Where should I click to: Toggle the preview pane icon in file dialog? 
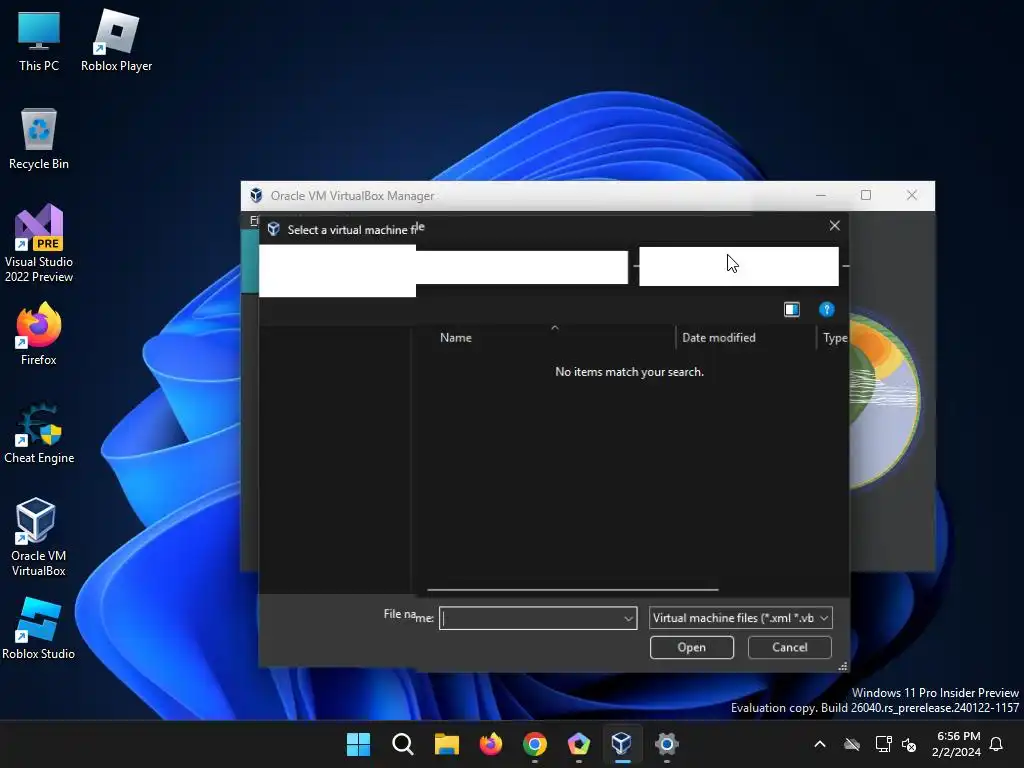pos(792,310)
